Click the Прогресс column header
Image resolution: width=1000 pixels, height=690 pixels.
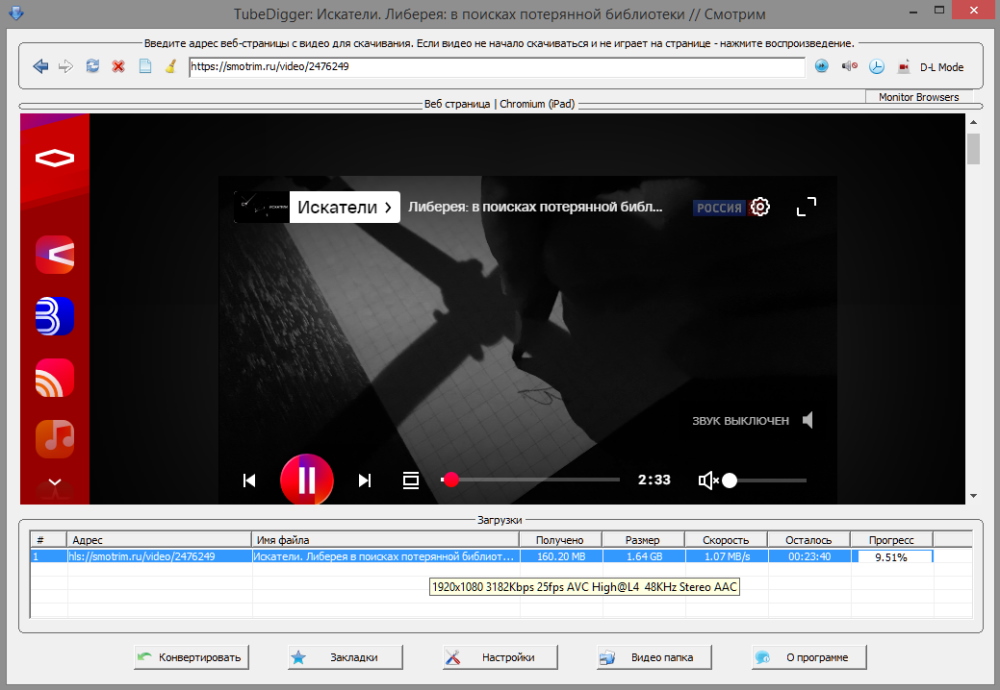point(892,540)
